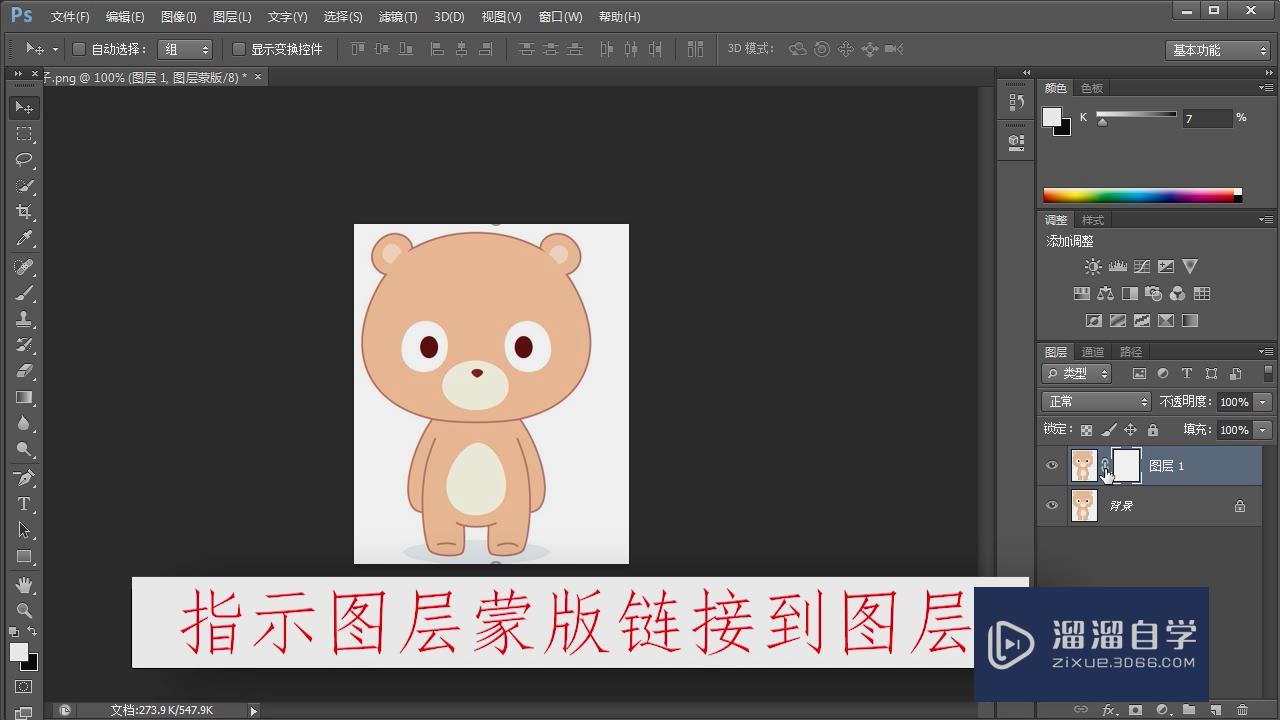Open the 图像(I) menu
1280x720 pixels.
tap(179, 17)
